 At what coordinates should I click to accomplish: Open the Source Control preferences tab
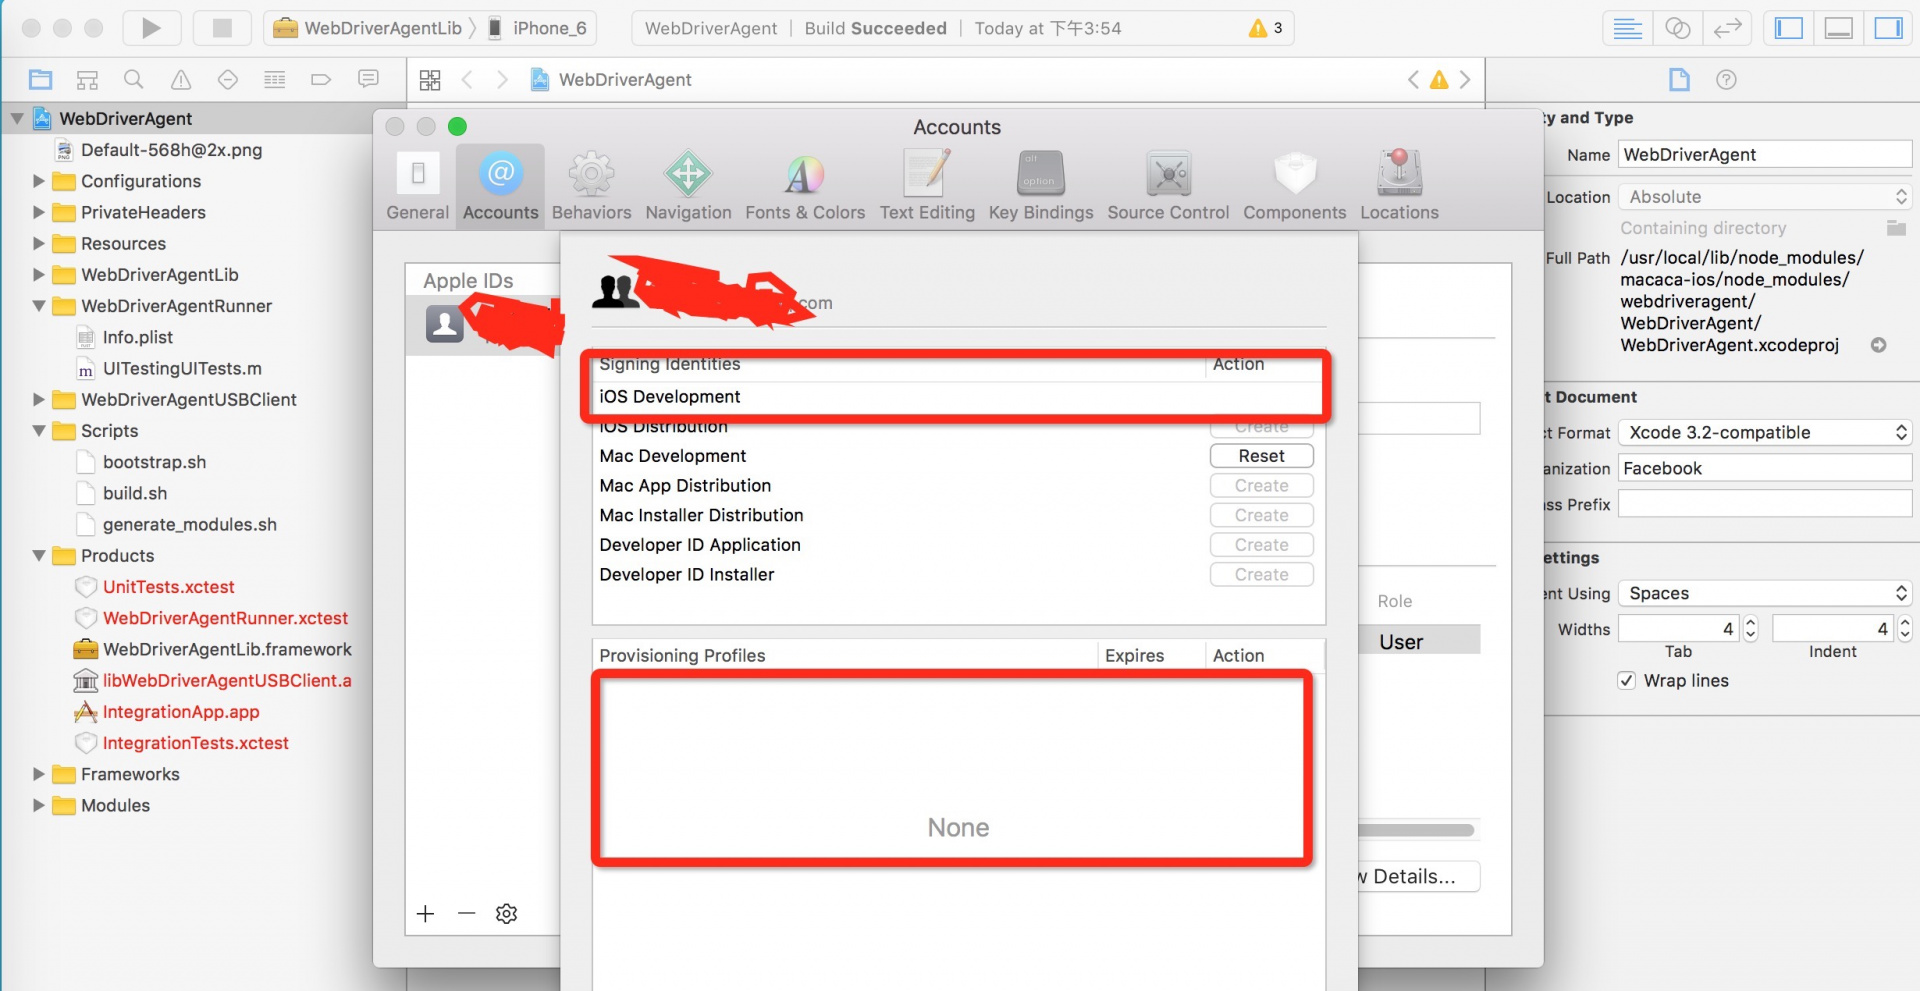point(1168,187)
